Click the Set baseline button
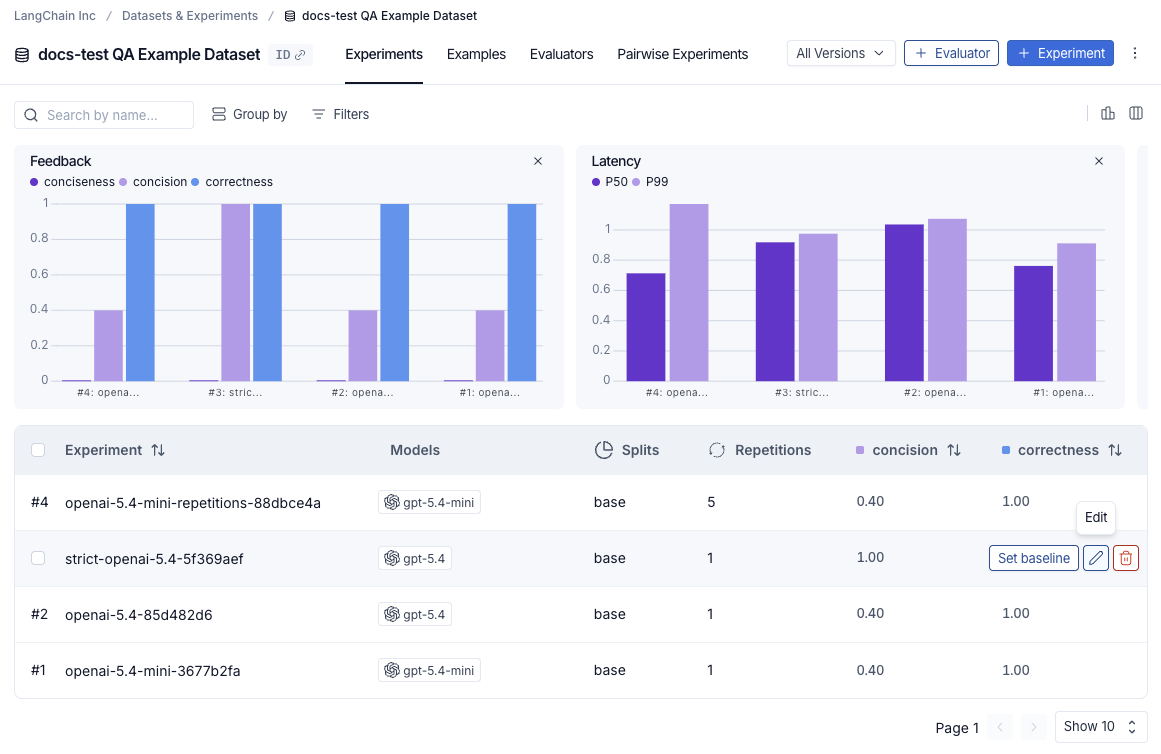Screen dimensions: 1161x754 [1034, 558]
